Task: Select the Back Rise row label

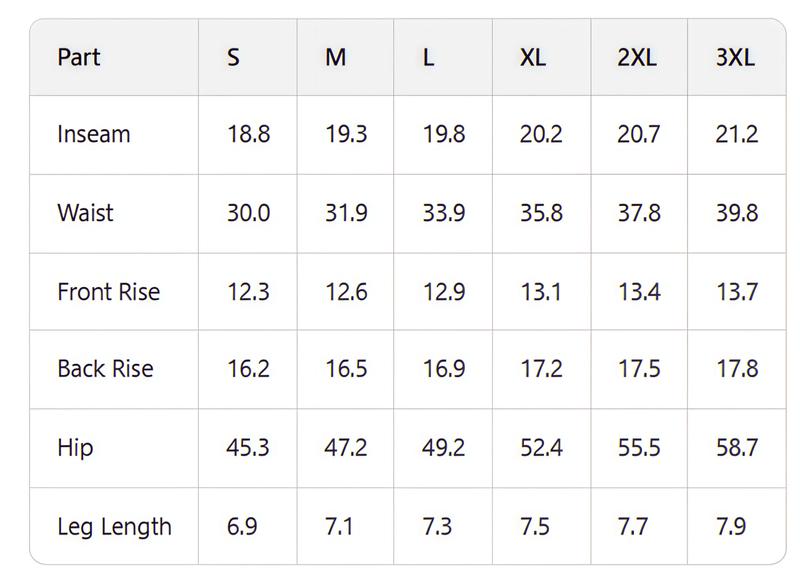Action: tap(105, 369)
